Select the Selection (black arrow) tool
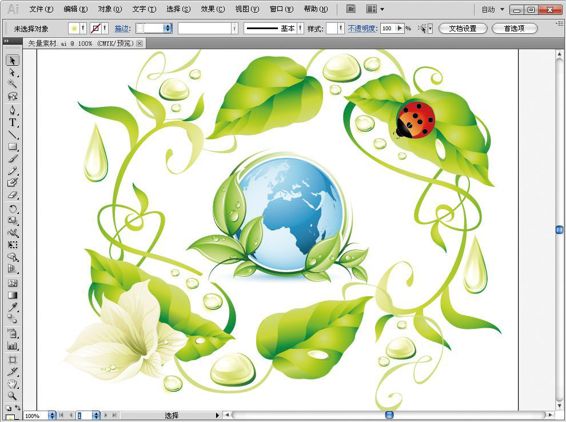566x422 pixels. point(12,60)
